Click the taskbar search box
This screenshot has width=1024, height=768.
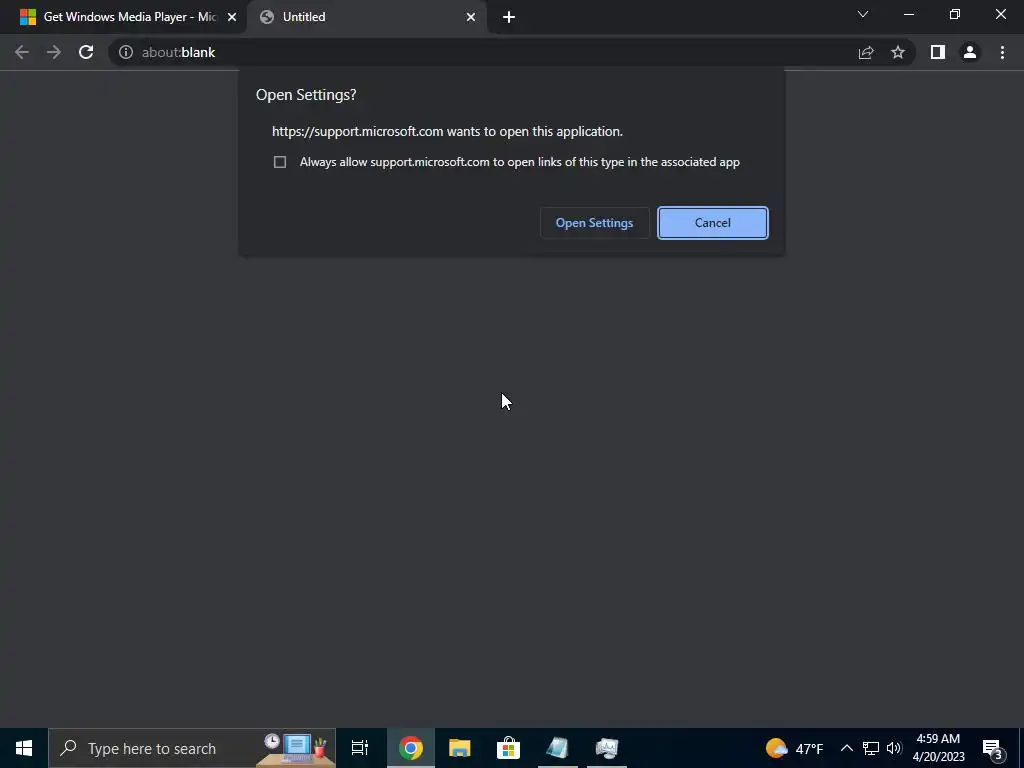[x=192, y=748]
